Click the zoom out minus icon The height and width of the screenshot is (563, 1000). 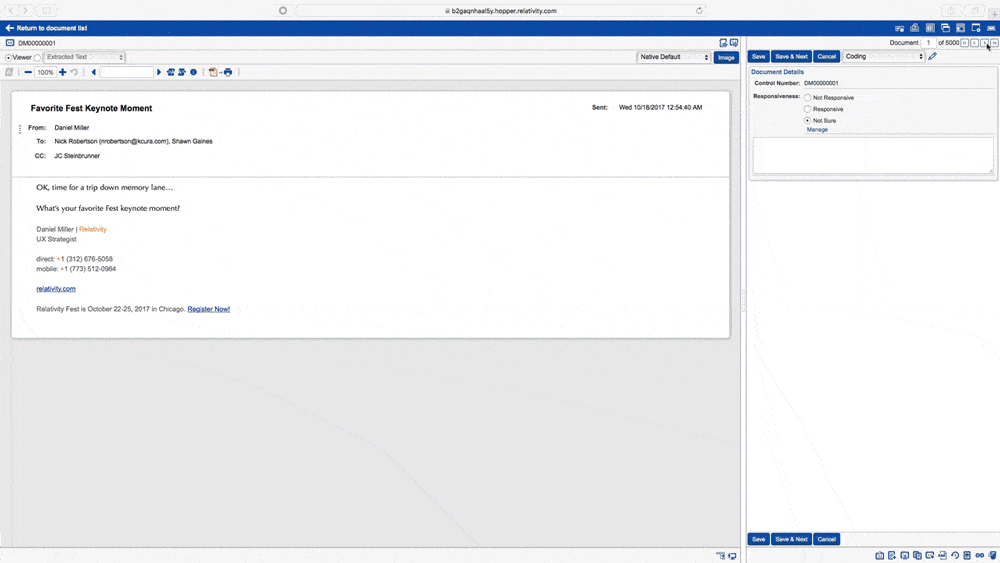click(x=27, y=72)
